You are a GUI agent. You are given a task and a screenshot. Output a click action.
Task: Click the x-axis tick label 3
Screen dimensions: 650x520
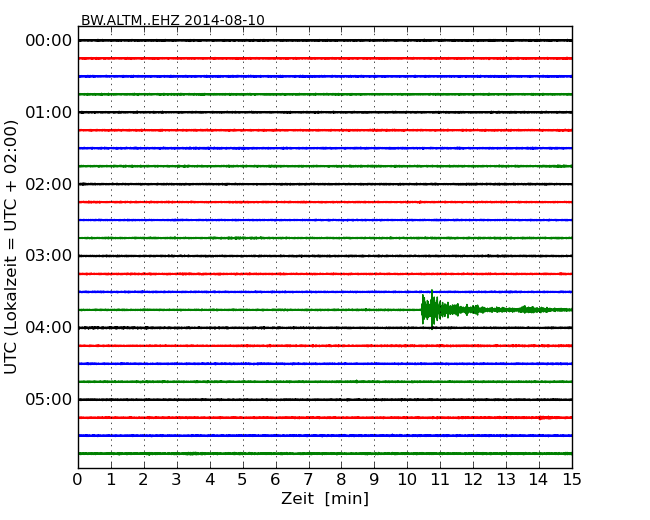(177, 479)
